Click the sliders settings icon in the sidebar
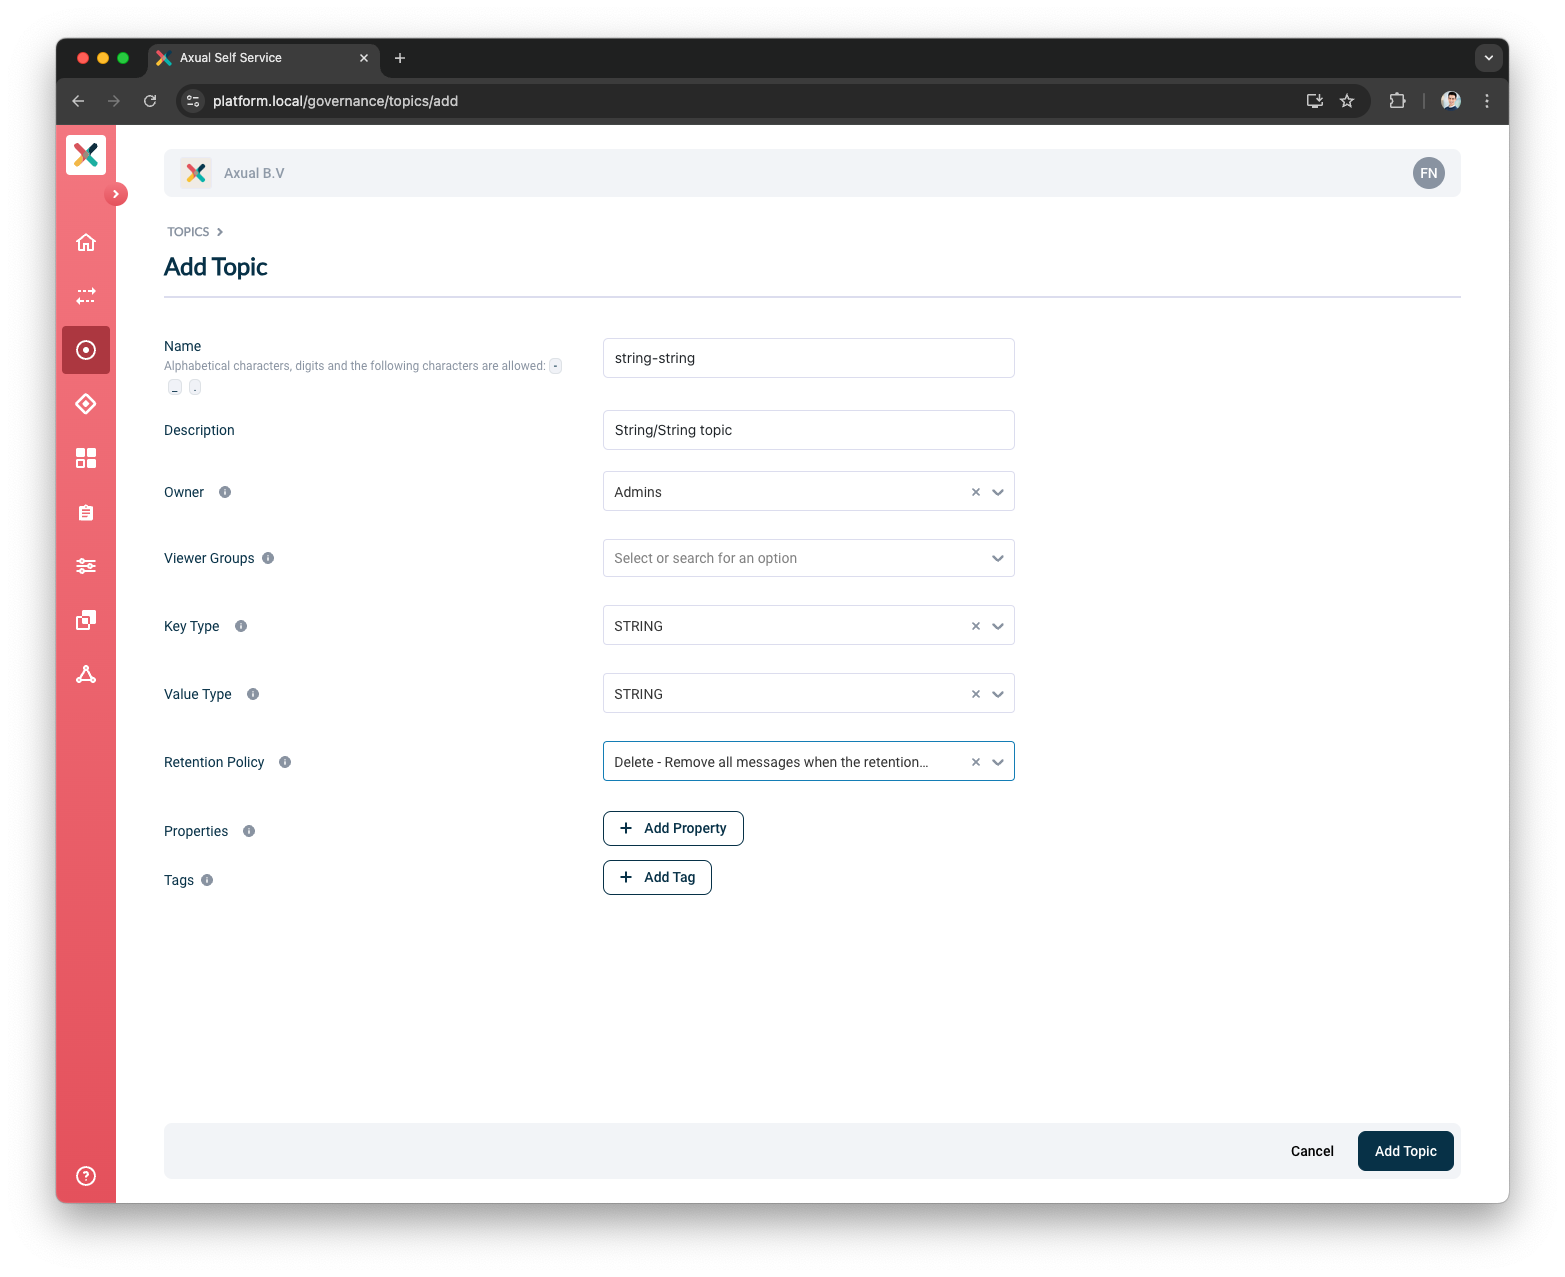This screenshot has width=1565, height=1277. coord(86,566)
